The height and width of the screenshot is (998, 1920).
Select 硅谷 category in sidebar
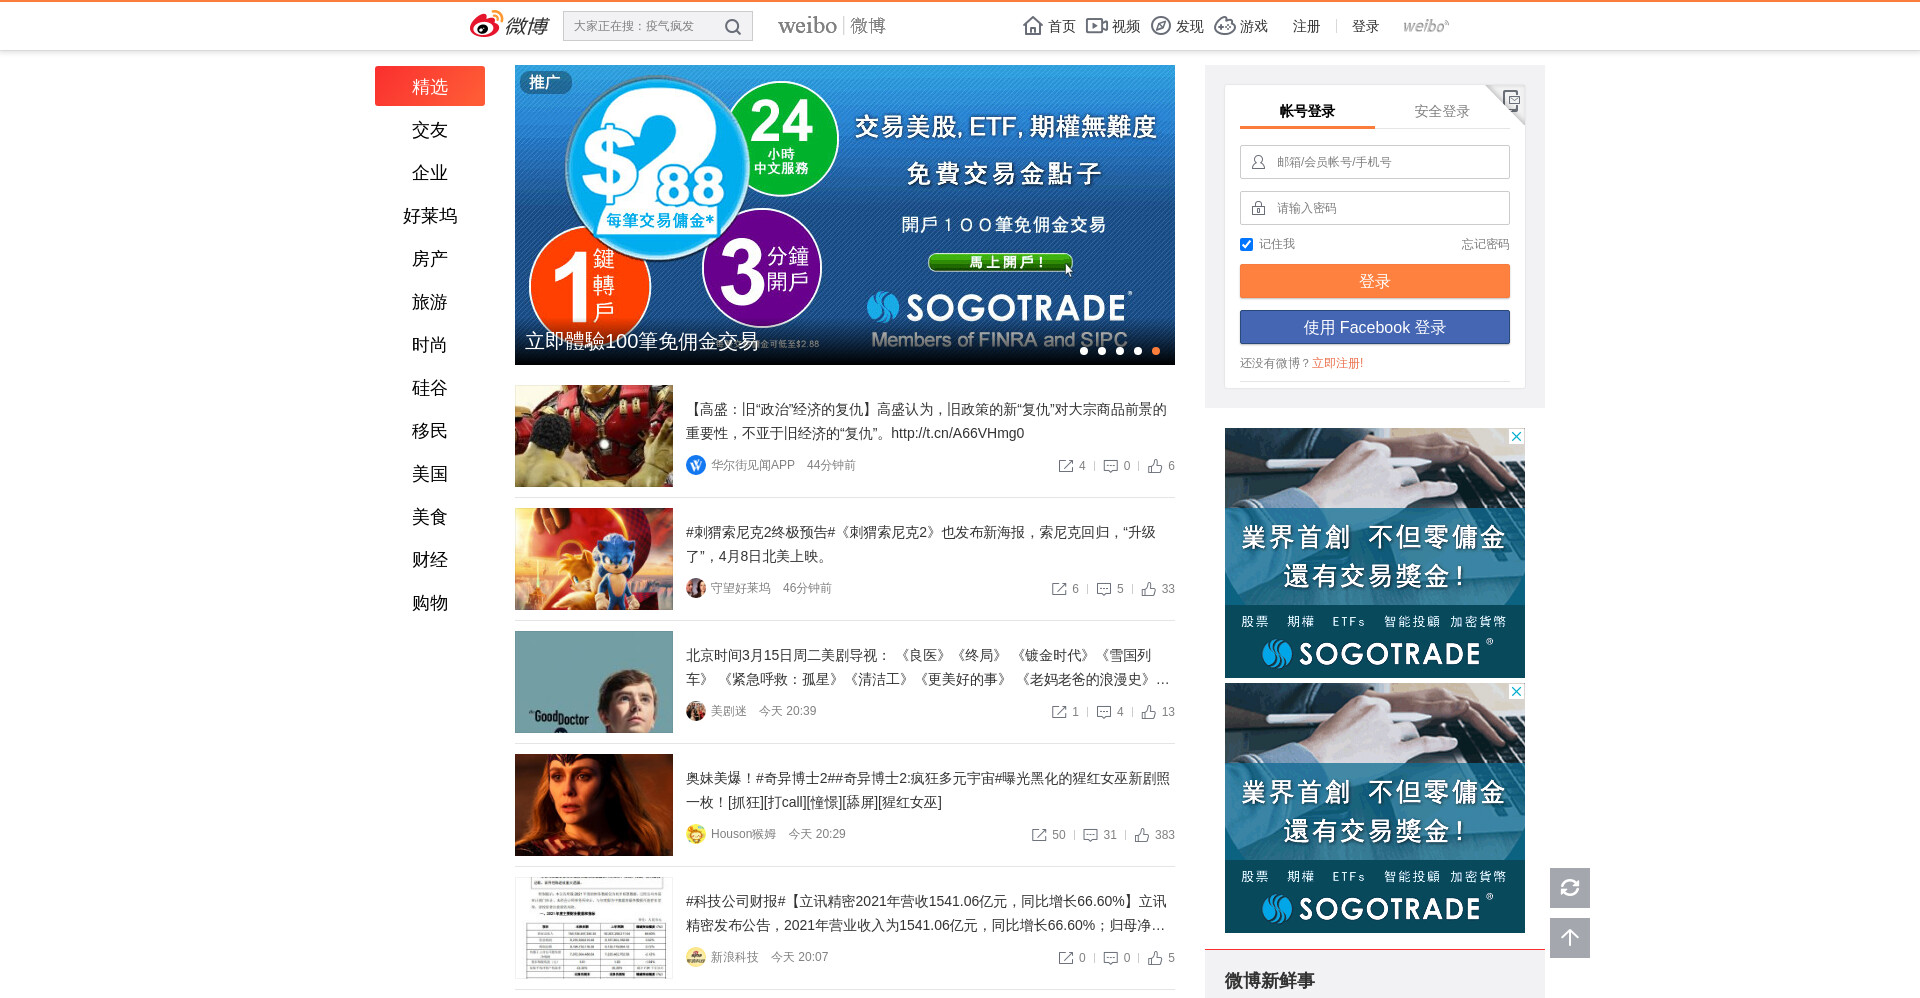tap(430, 388)
